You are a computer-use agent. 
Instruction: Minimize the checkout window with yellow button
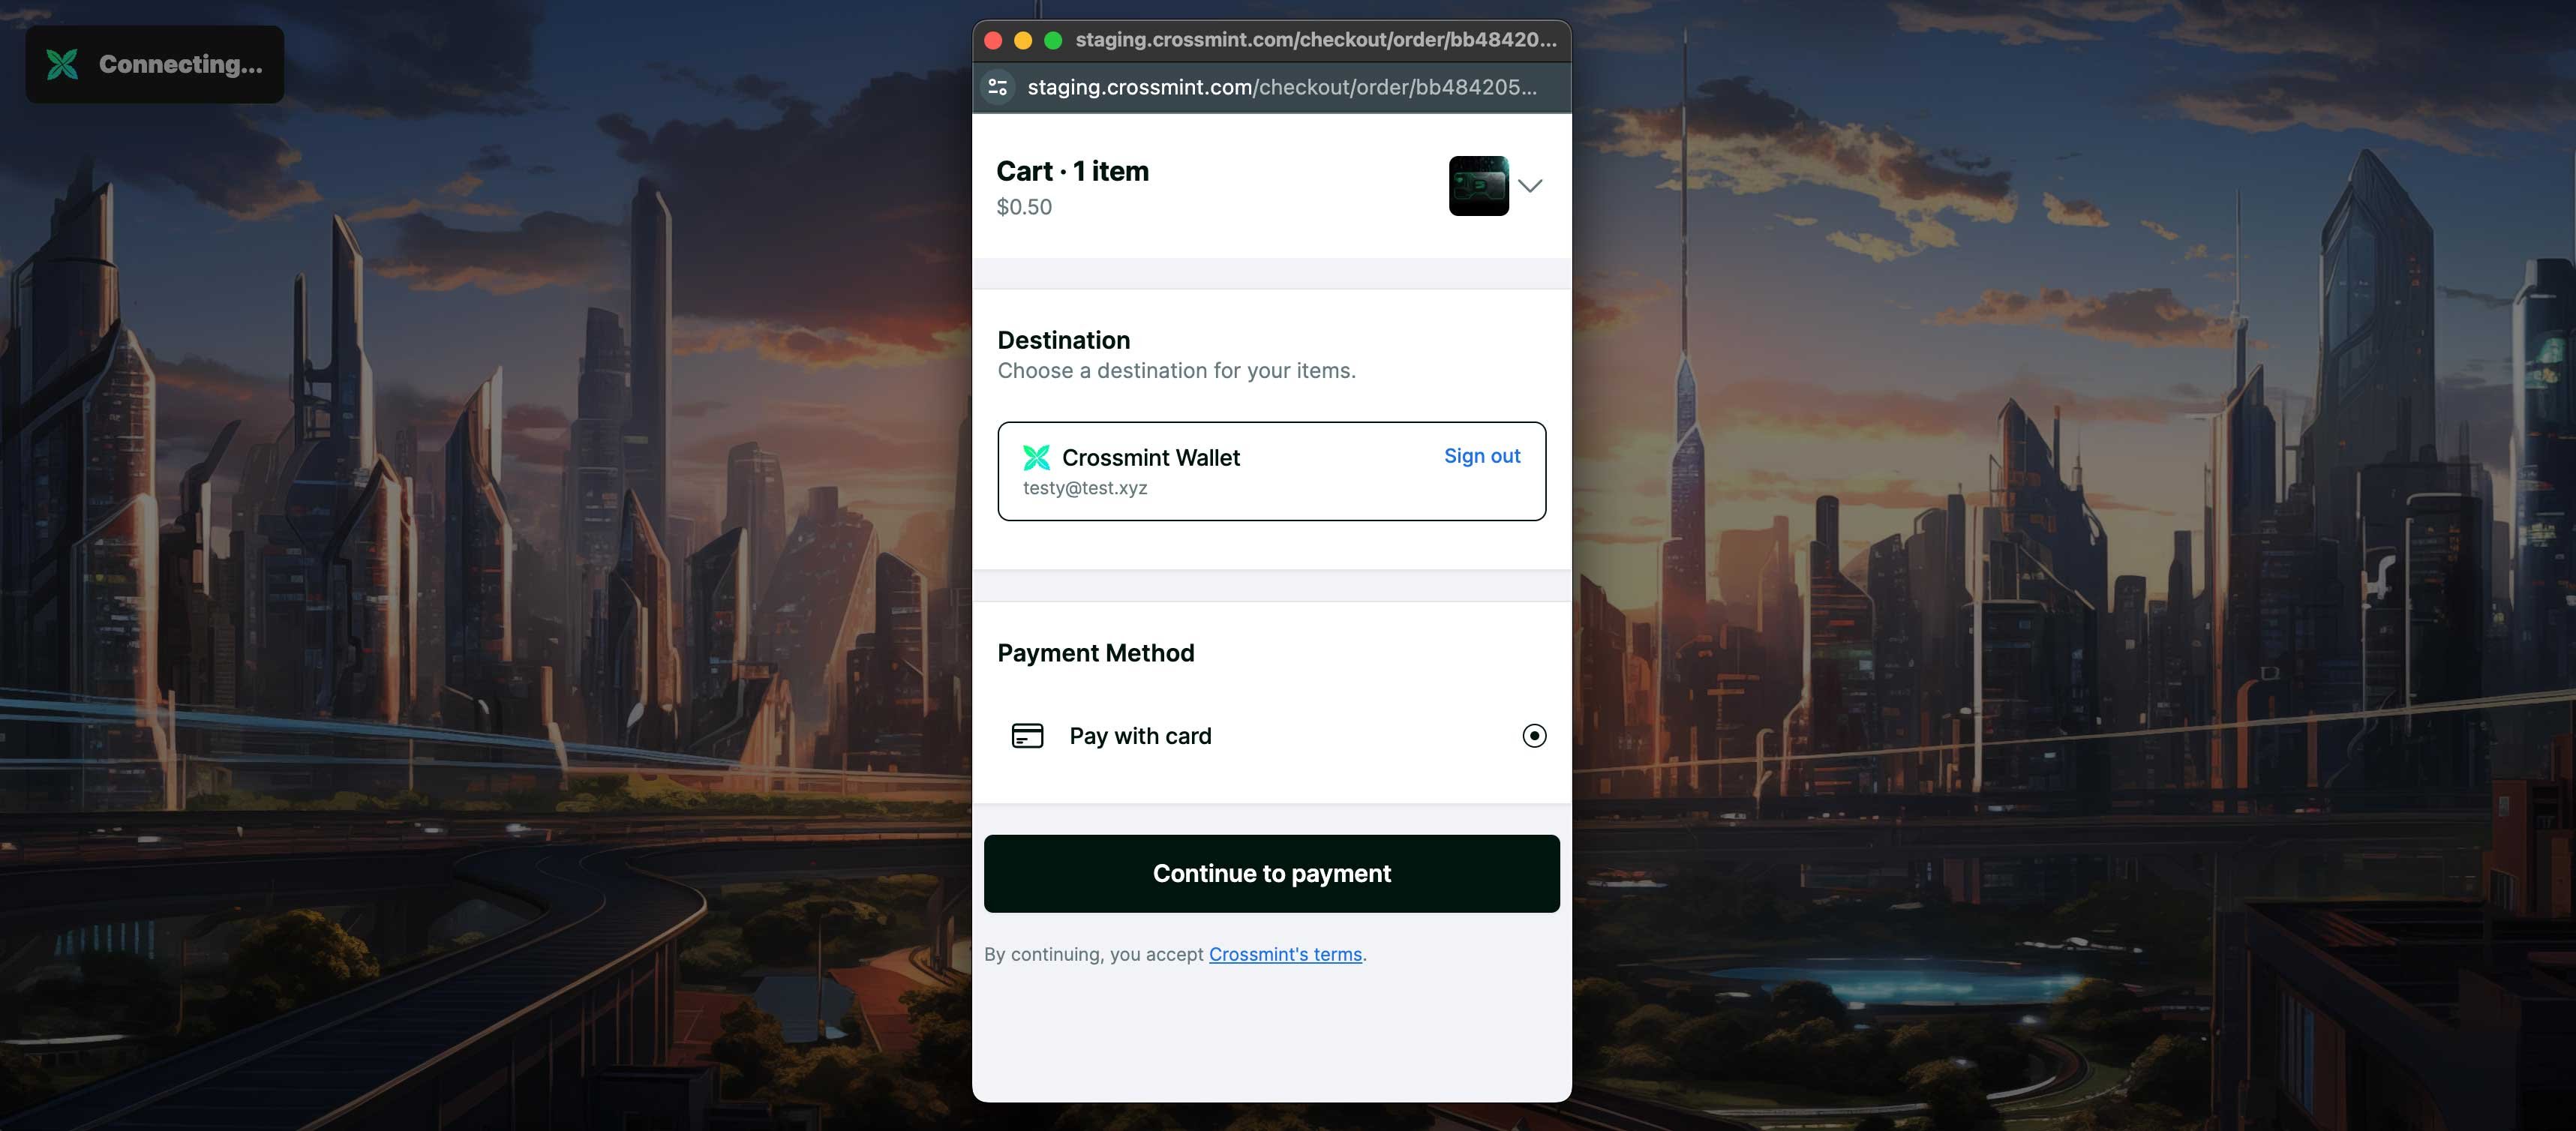pos(1023,40)
